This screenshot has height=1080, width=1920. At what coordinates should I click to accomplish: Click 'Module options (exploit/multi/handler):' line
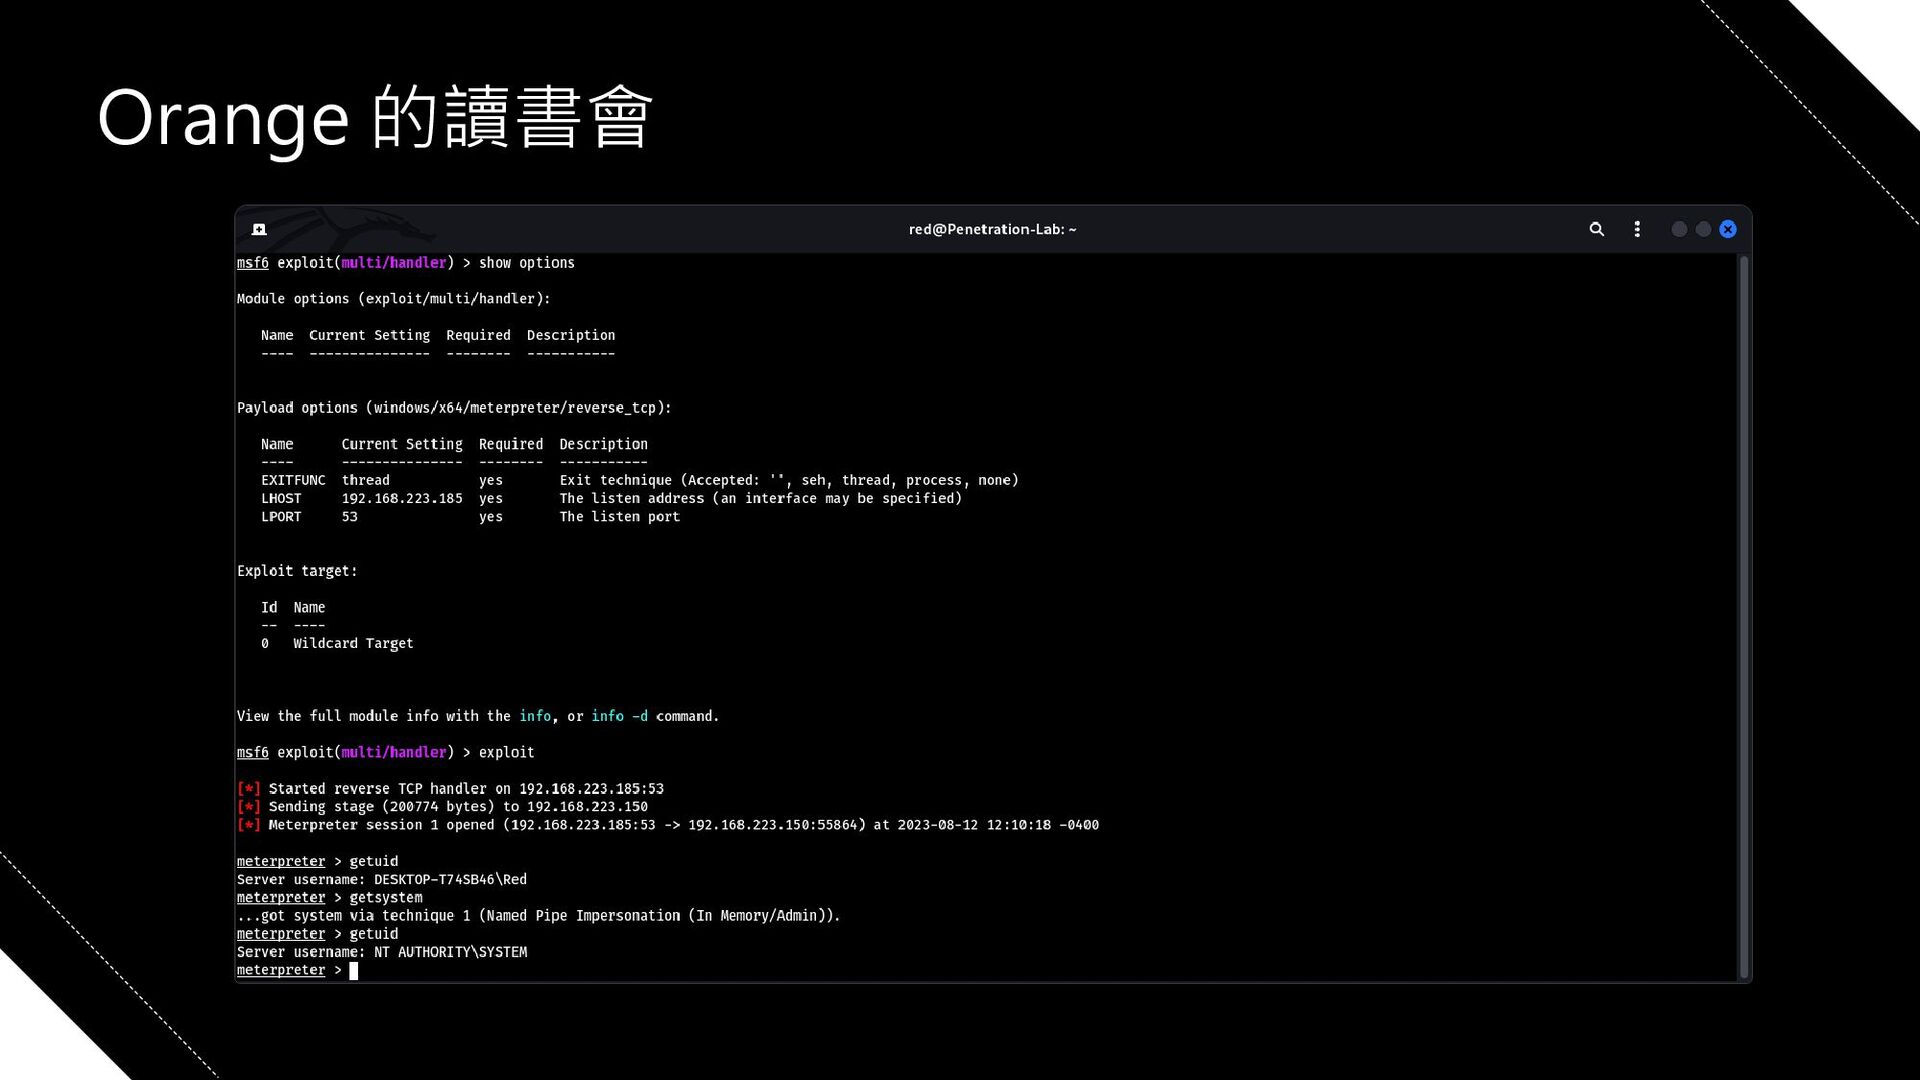[x=393, y=299]
